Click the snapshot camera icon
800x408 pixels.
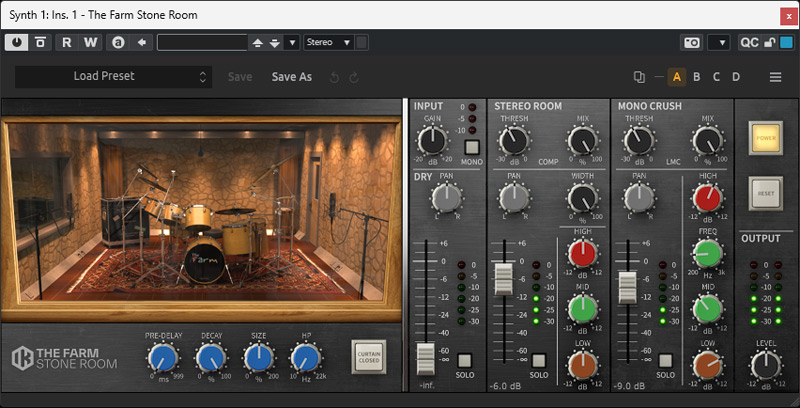(691, 42)
